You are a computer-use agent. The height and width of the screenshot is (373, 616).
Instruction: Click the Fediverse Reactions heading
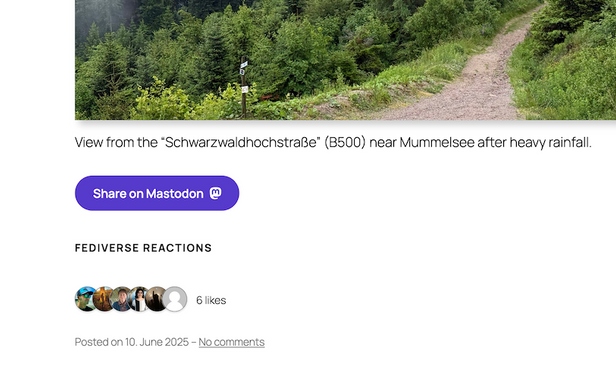143,248
